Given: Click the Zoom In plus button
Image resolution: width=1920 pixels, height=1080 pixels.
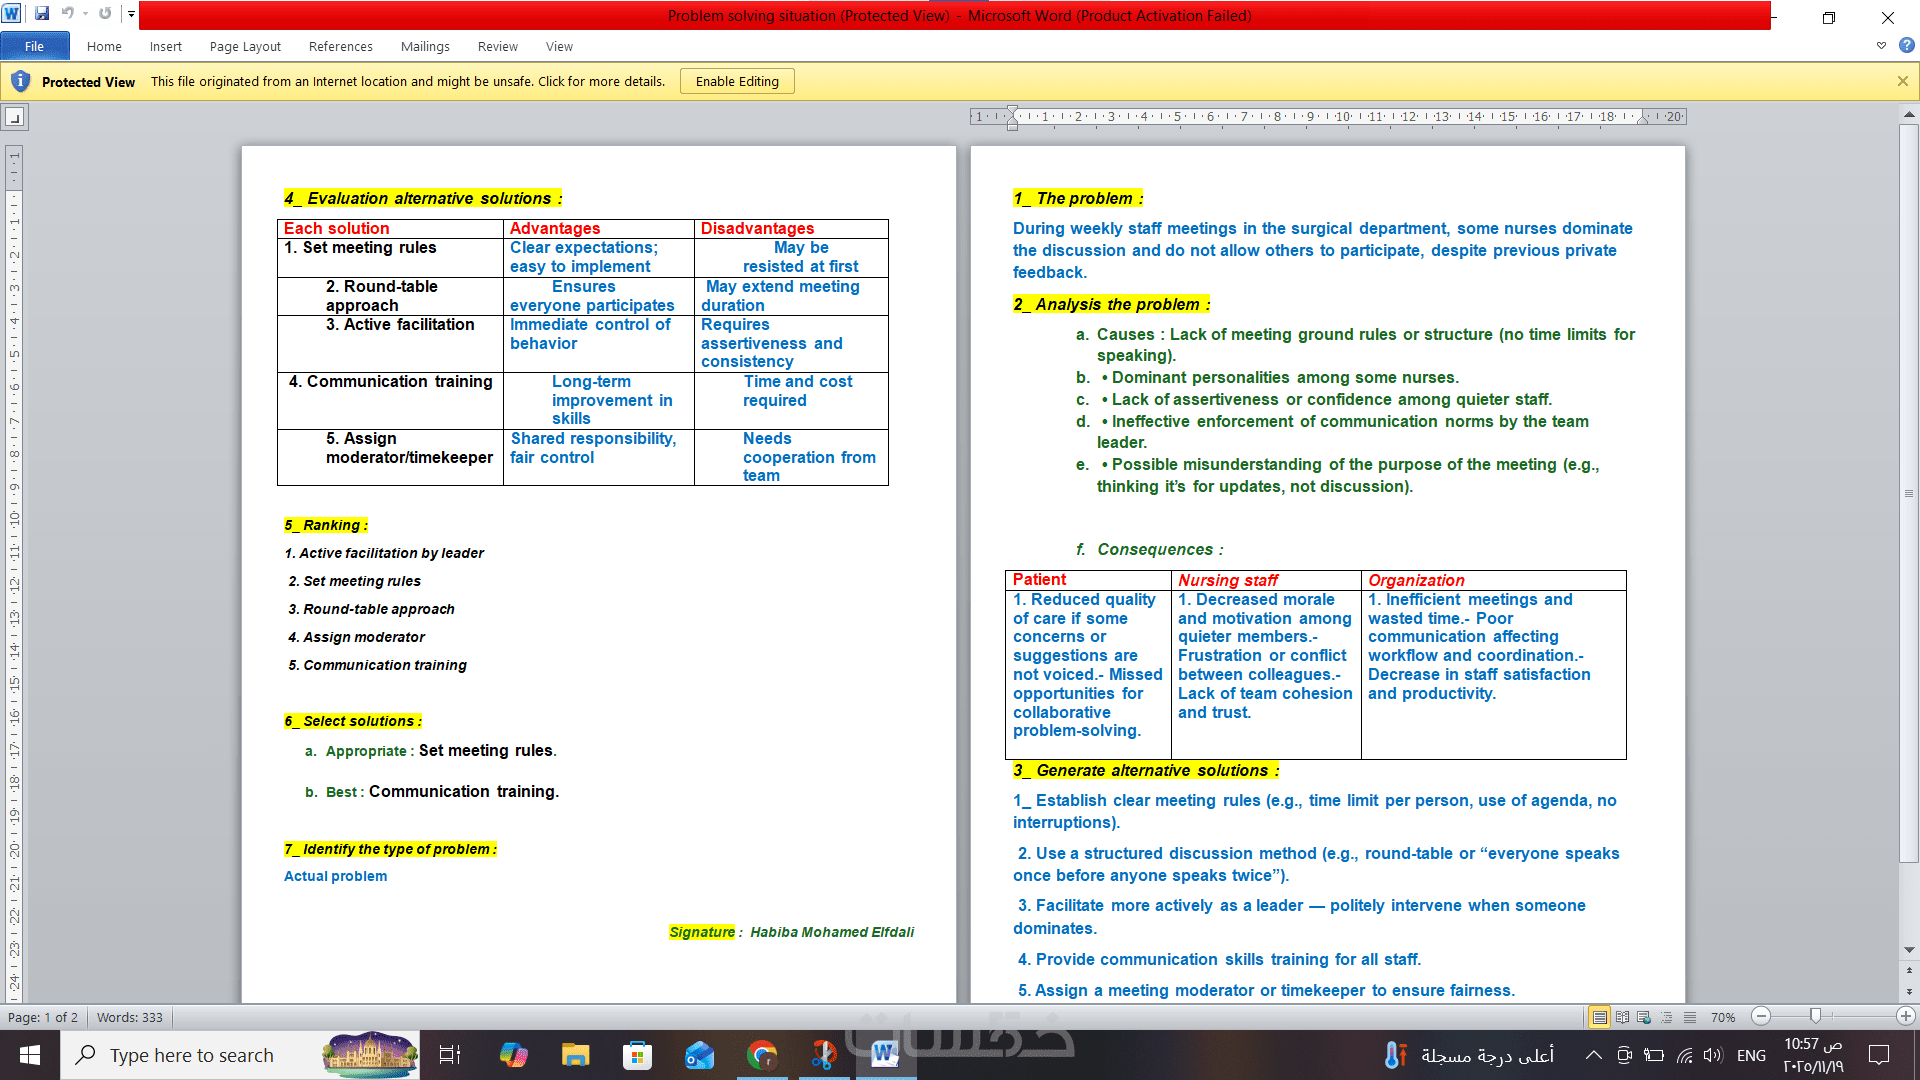Looking at the screenshot, I should [1906, 1016].
